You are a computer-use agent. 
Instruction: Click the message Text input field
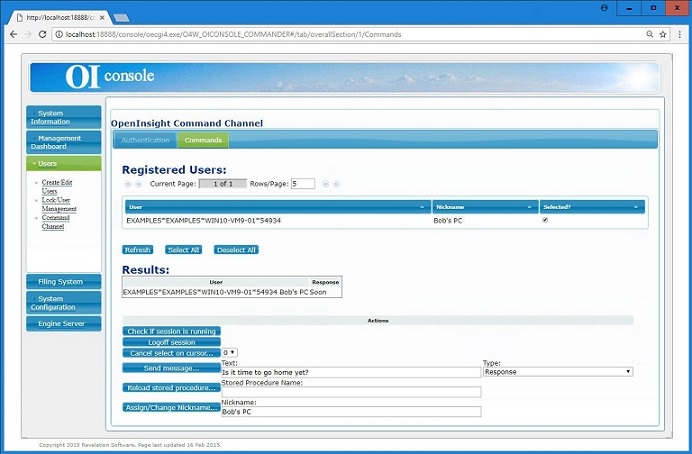pyautogui.click(x=351, y=372)
